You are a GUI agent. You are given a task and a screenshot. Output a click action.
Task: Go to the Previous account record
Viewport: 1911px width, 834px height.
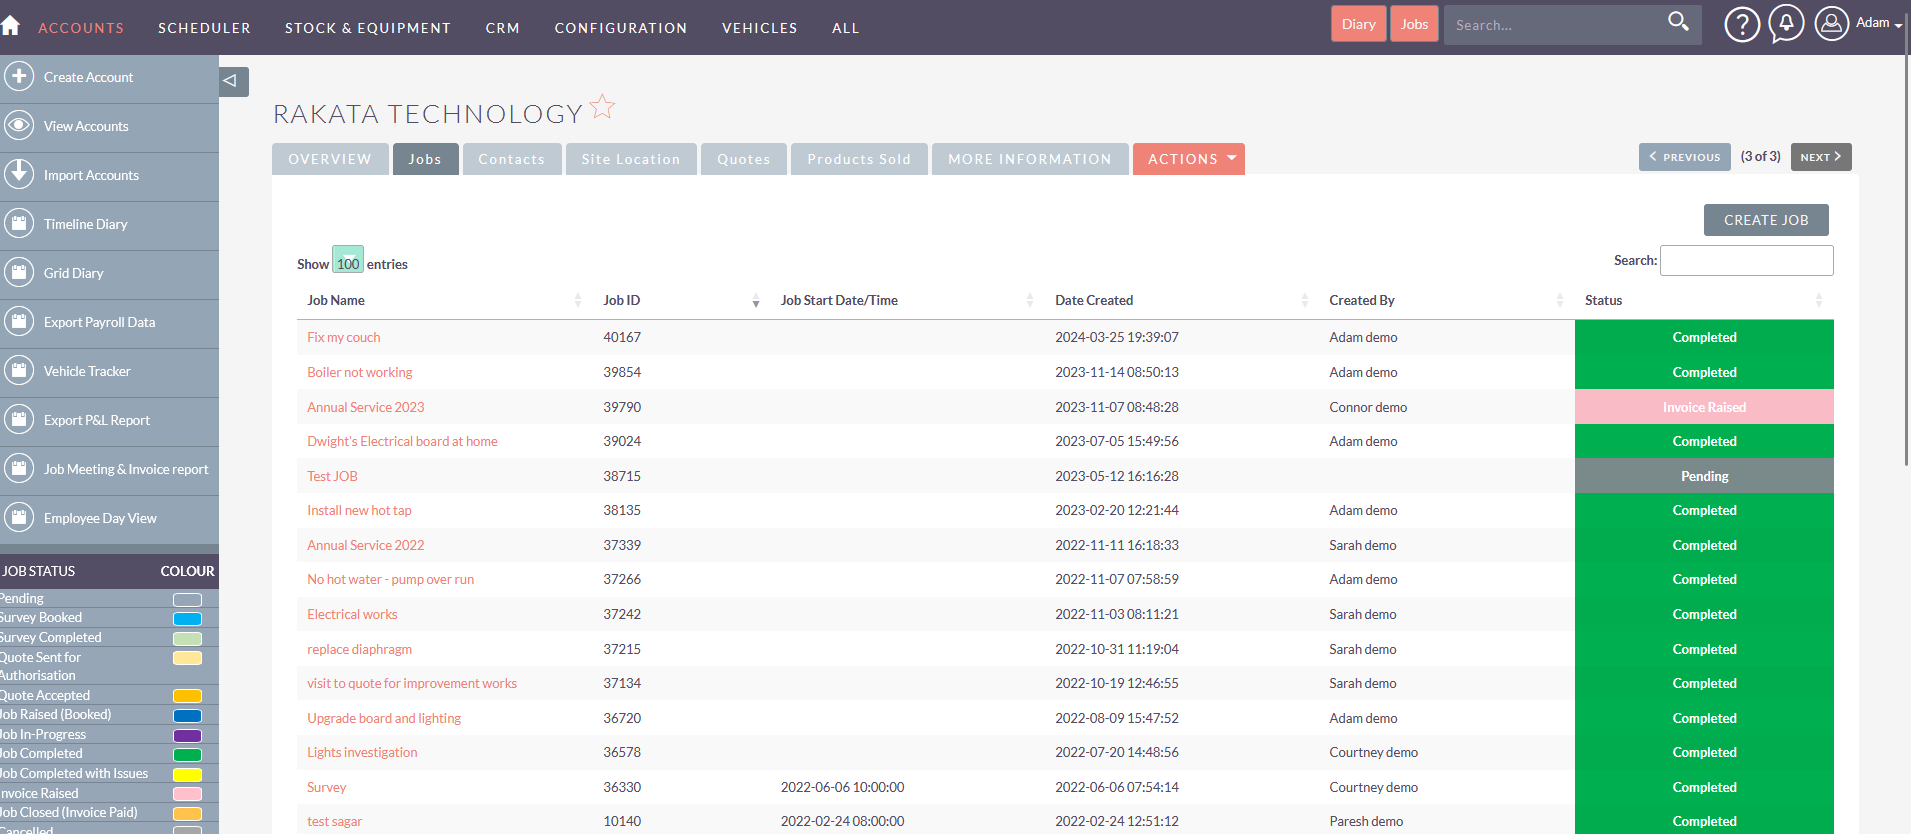point(1684,157)
